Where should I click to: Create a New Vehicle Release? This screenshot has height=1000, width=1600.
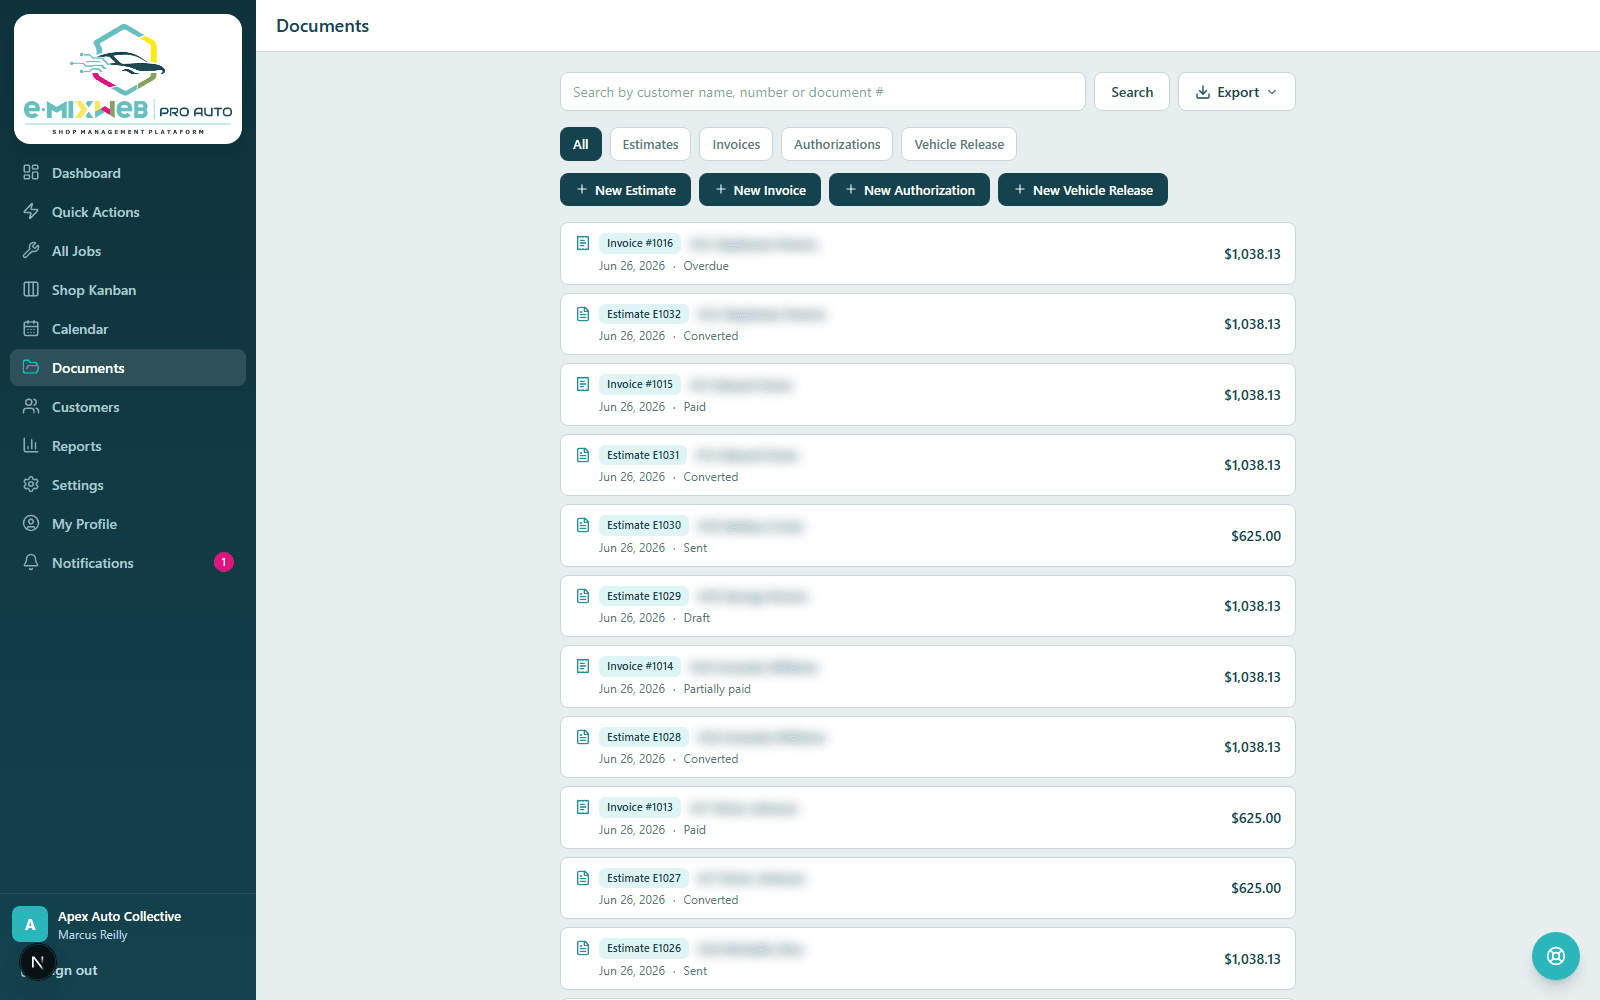point(1083,190)
